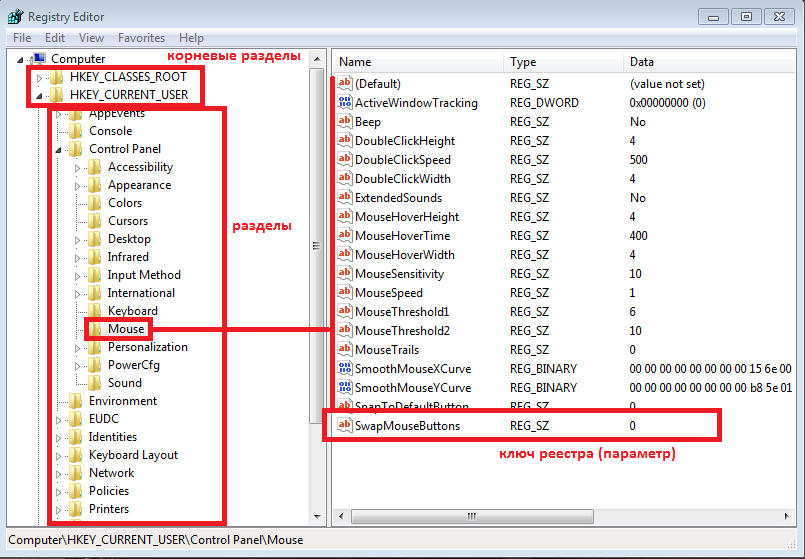Expand the Input Method key arrow
The width and height of the screenshot is (805, 559).
coord(78,276)
